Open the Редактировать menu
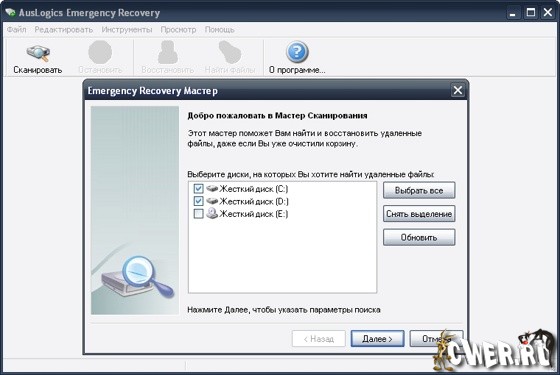This screenshot has width=560, height=375. [x=64, y=30]
